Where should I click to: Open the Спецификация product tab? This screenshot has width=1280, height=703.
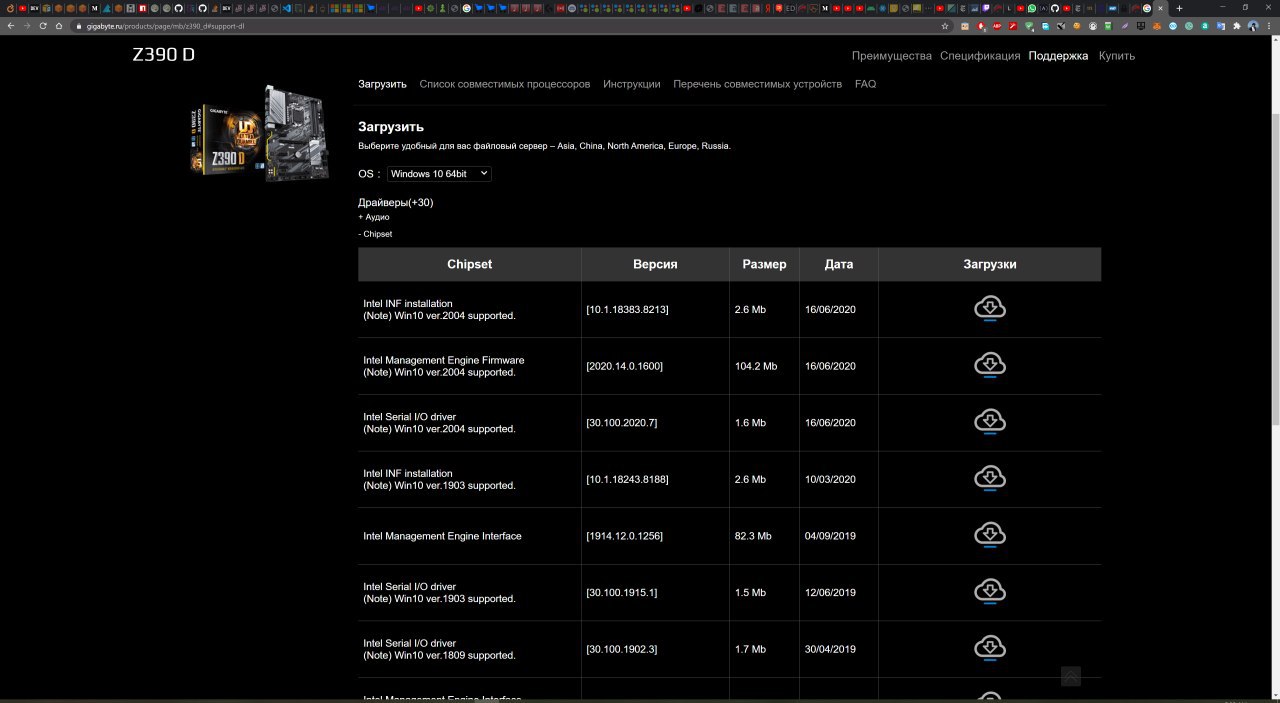click(980, 56)
